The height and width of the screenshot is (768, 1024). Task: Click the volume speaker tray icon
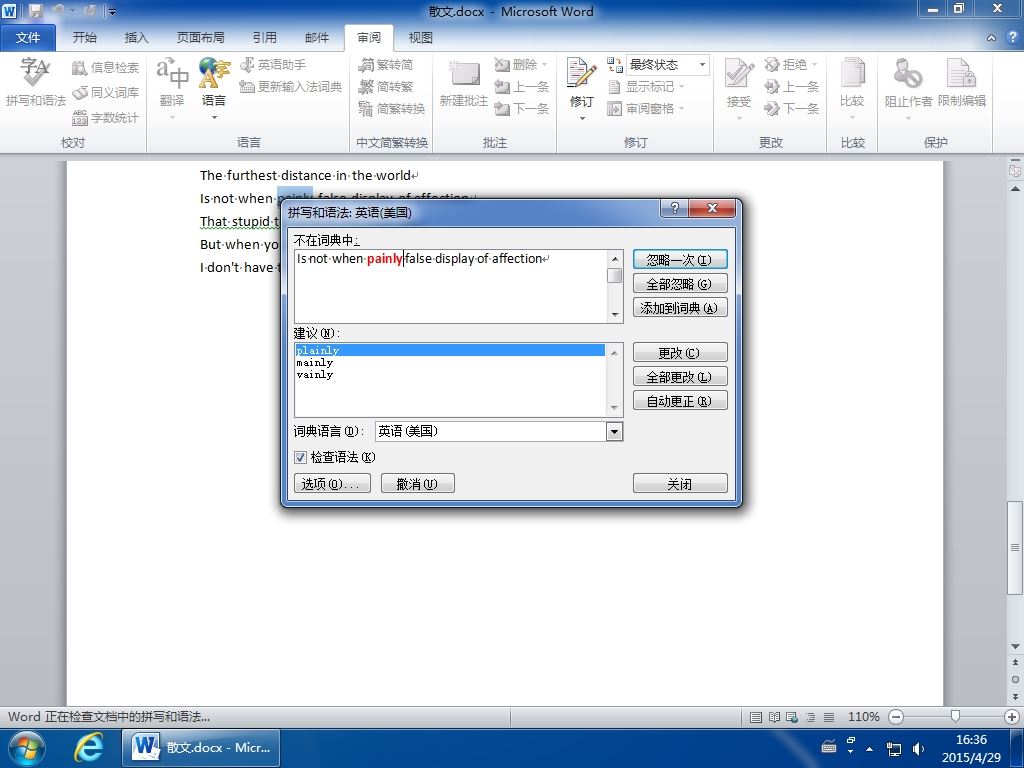click(918, 748)
